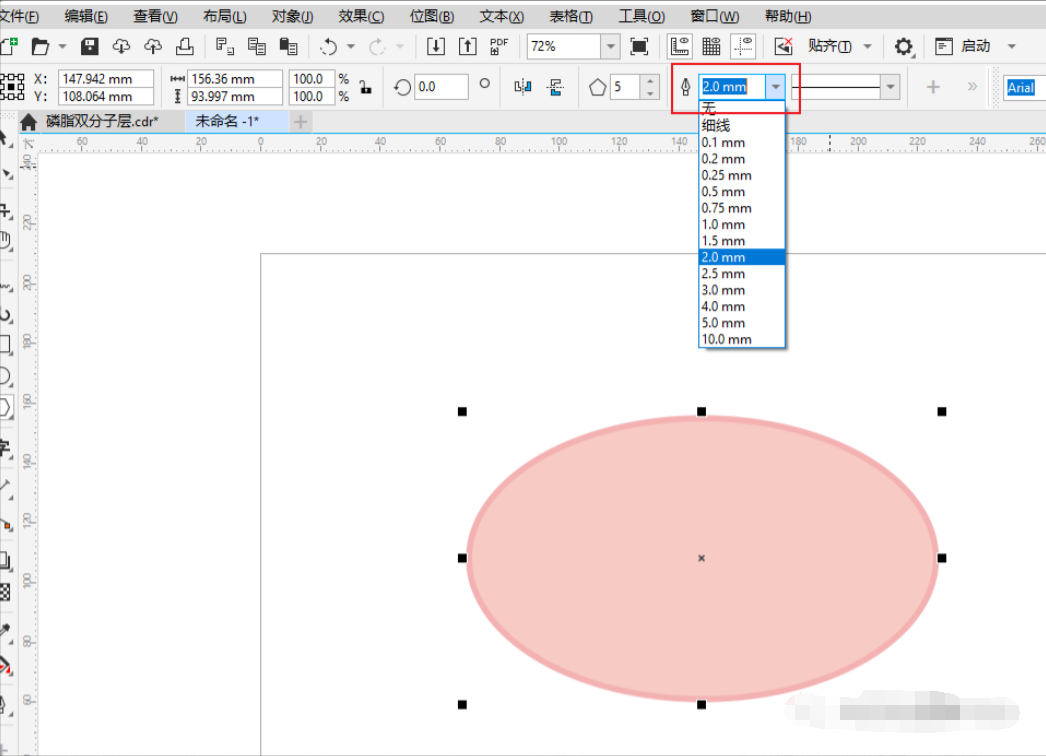Toggle show rulers icon
Image resolution: width=1046 pixels, height=756 pixels.
point(679,46)
